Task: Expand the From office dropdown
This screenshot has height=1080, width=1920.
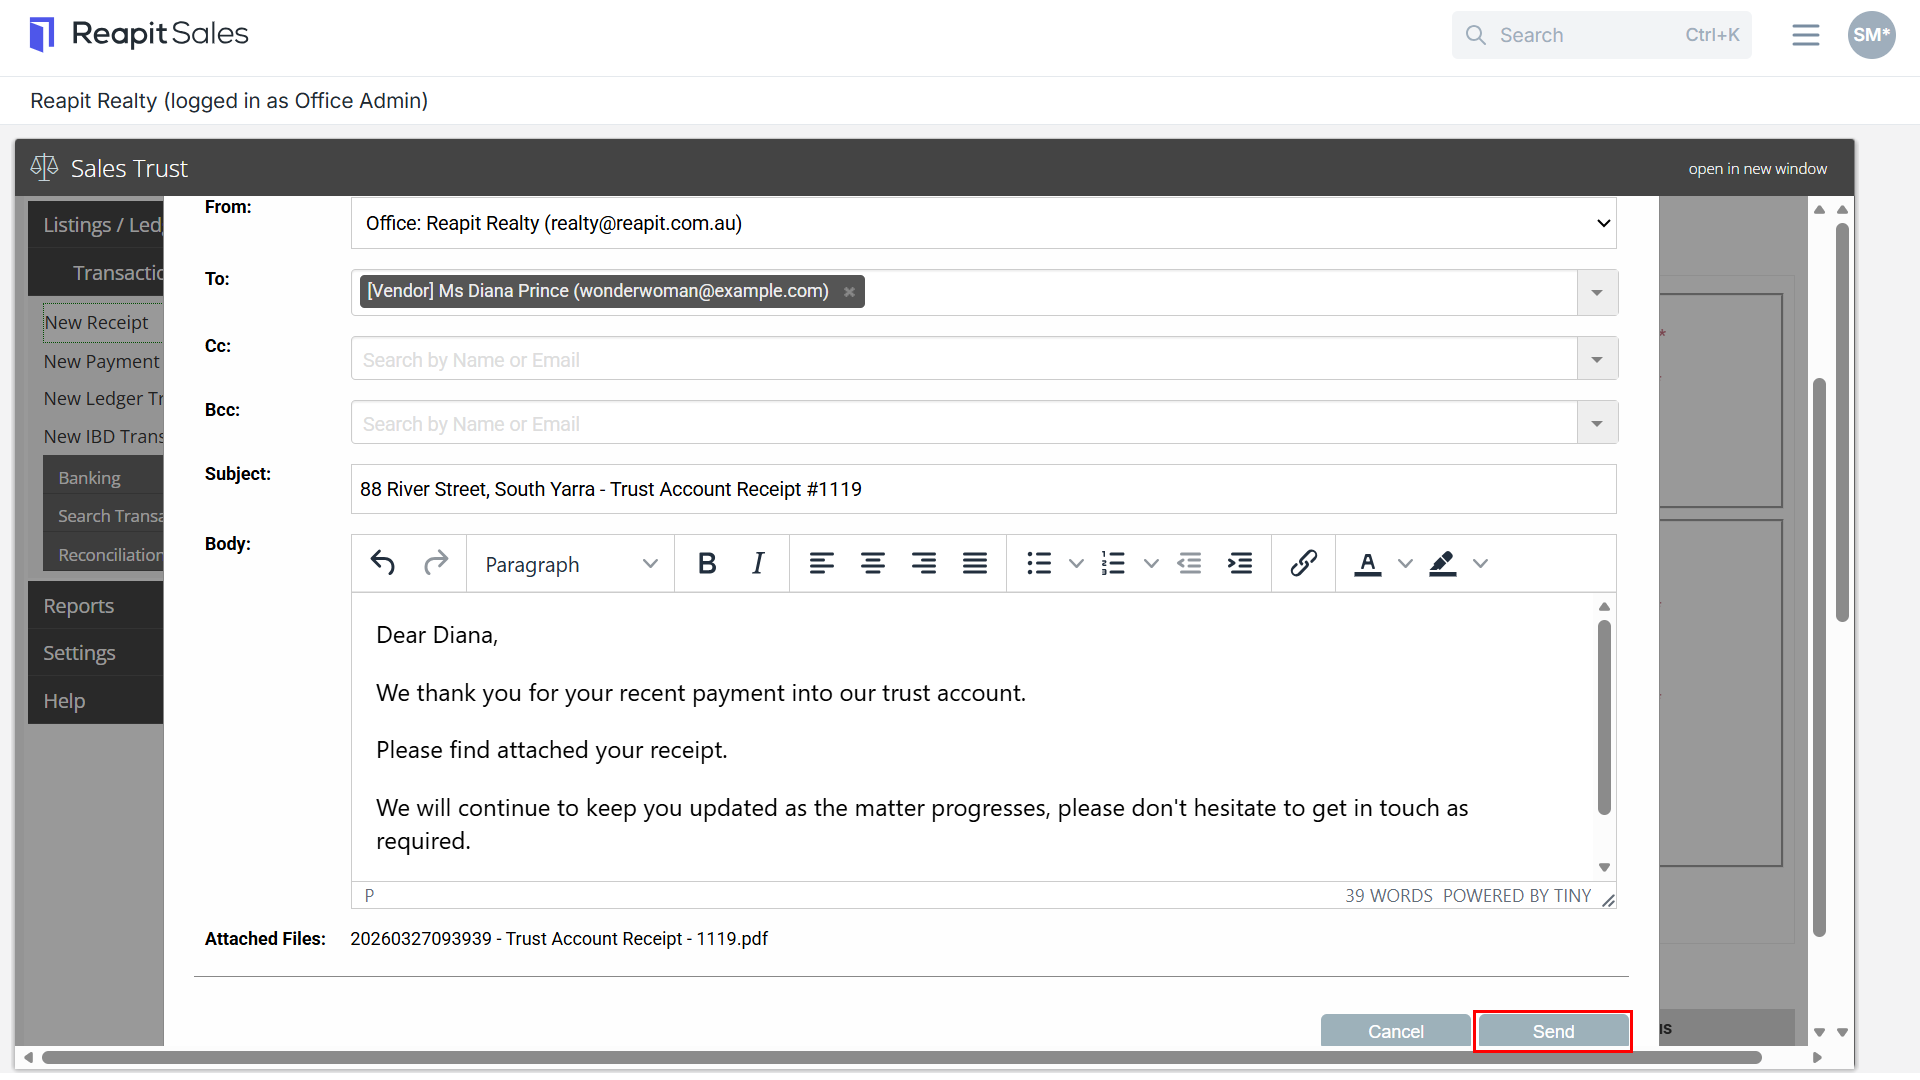Action: (984, 223)
